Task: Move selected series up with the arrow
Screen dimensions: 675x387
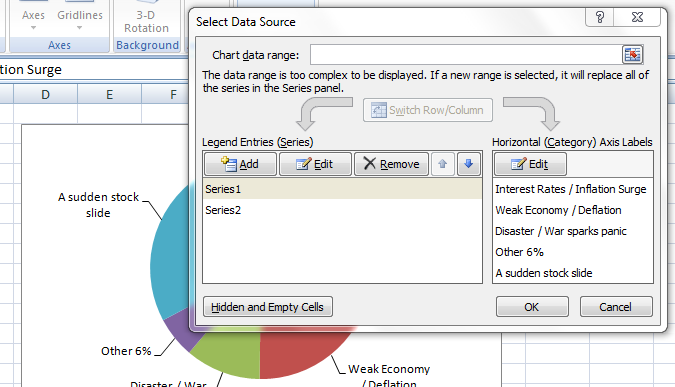Action: tap(443, 164)
